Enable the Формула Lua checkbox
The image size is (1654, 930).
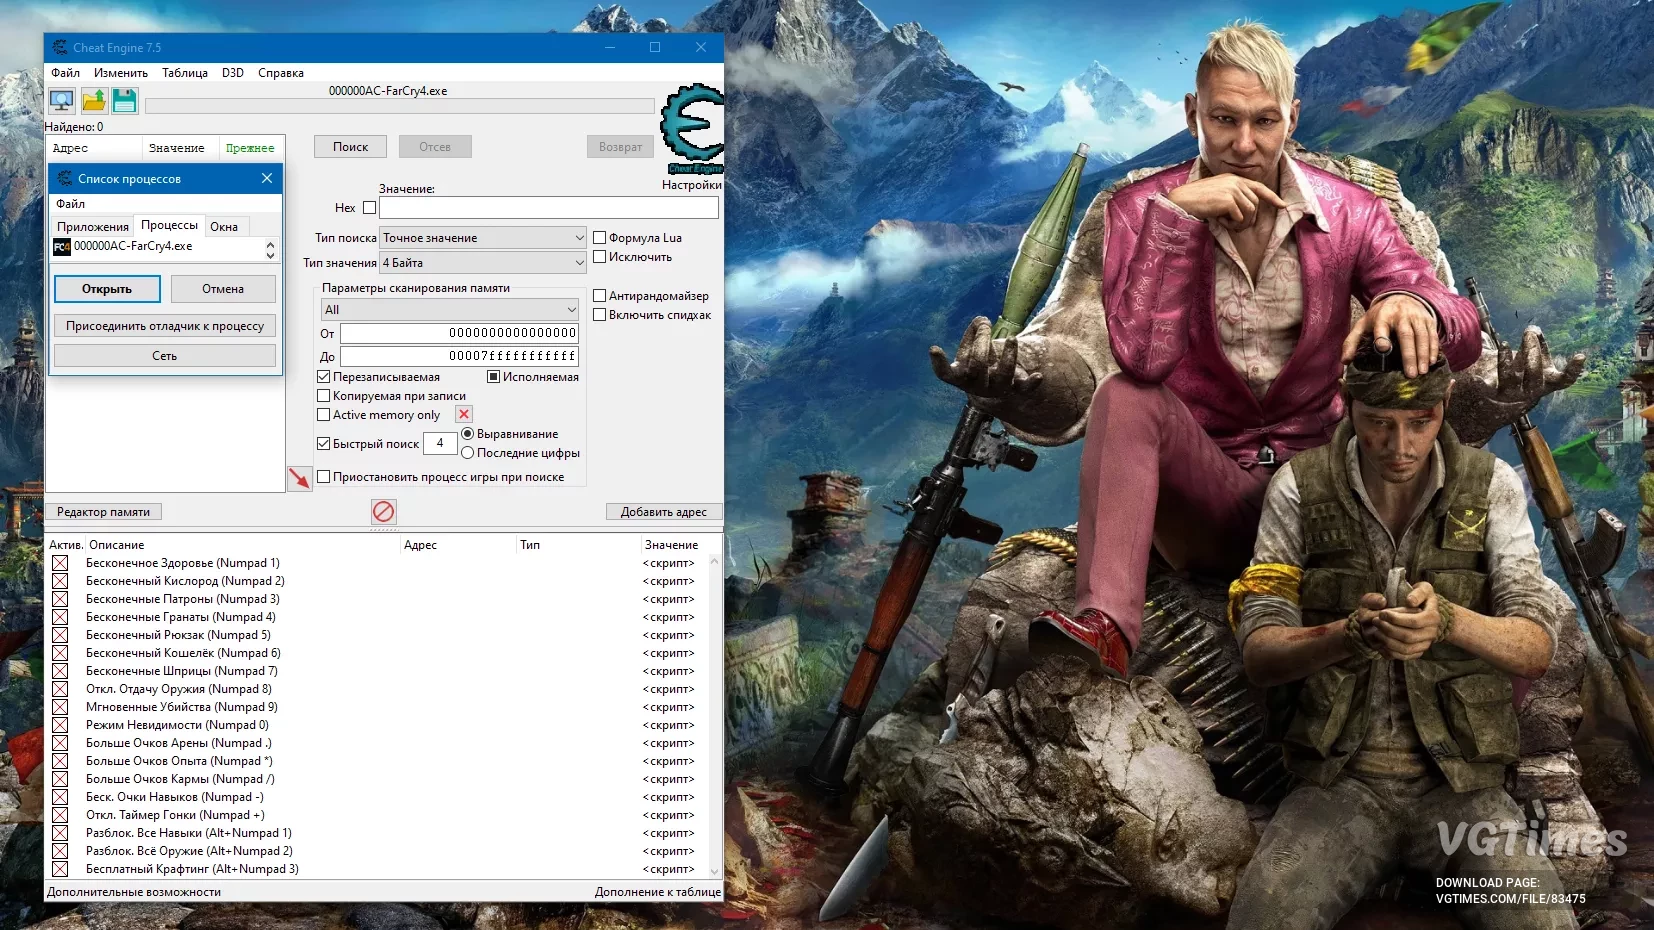pos(600,238)
